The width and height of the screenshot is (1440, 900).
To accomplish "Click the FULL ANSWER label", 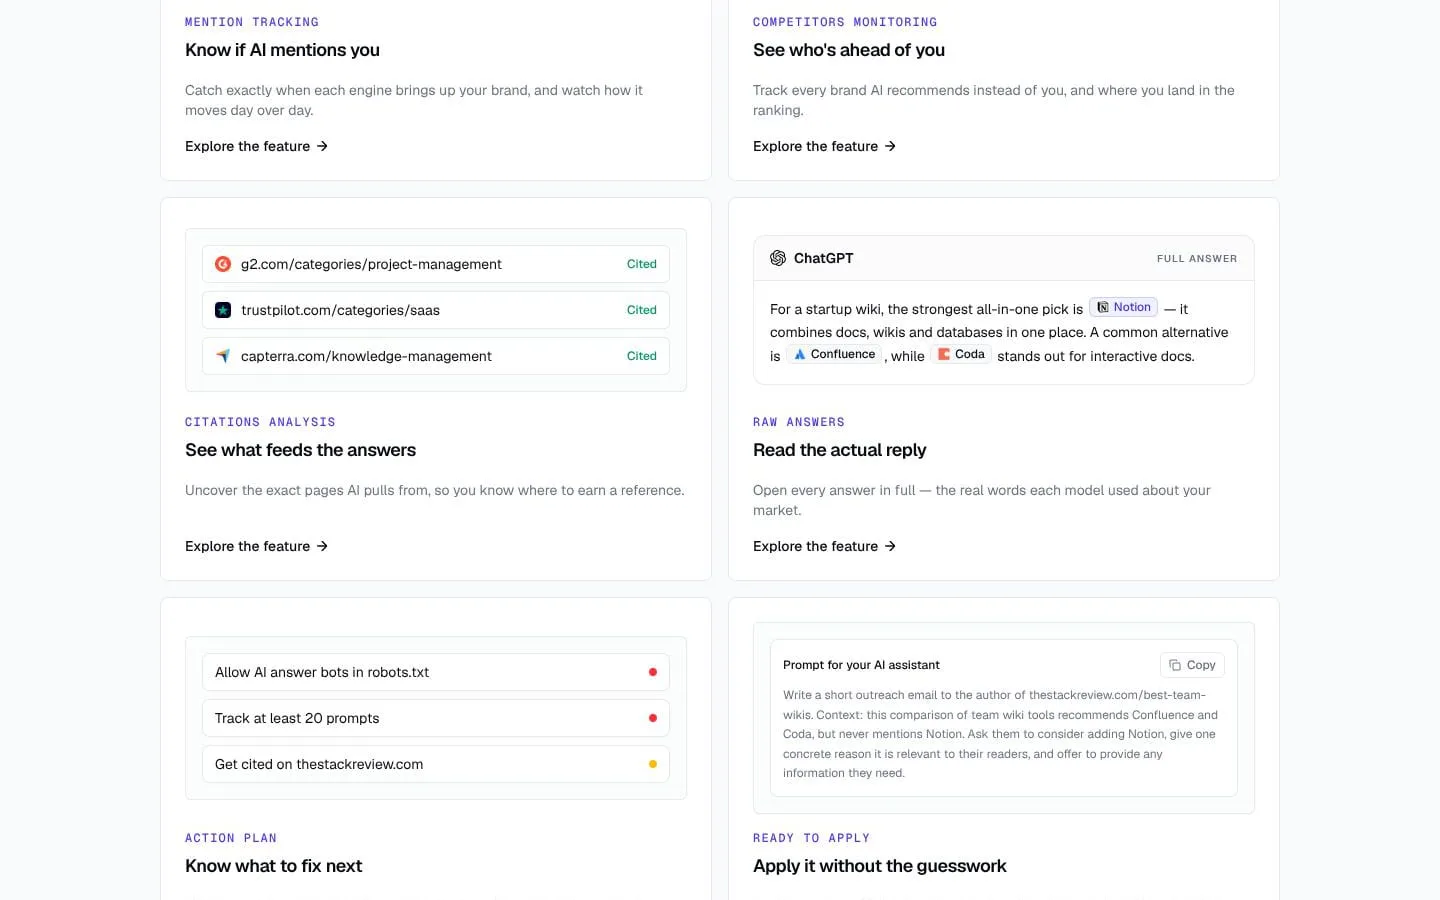I will click(x=1197, y=258).
